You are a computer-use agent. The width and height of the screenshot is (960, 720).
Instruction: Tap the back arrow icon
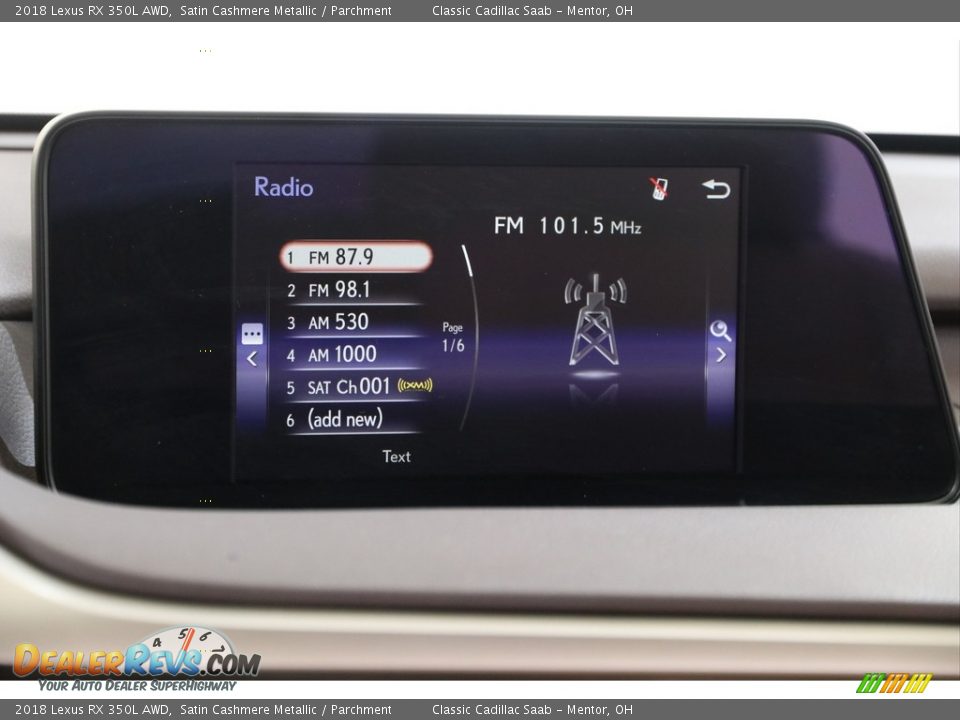tap(716, 189)
